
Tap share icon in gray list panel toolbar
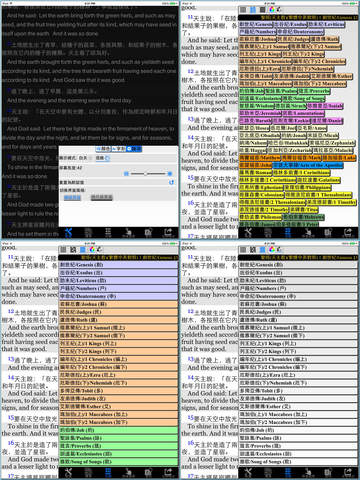pos(348,473)
